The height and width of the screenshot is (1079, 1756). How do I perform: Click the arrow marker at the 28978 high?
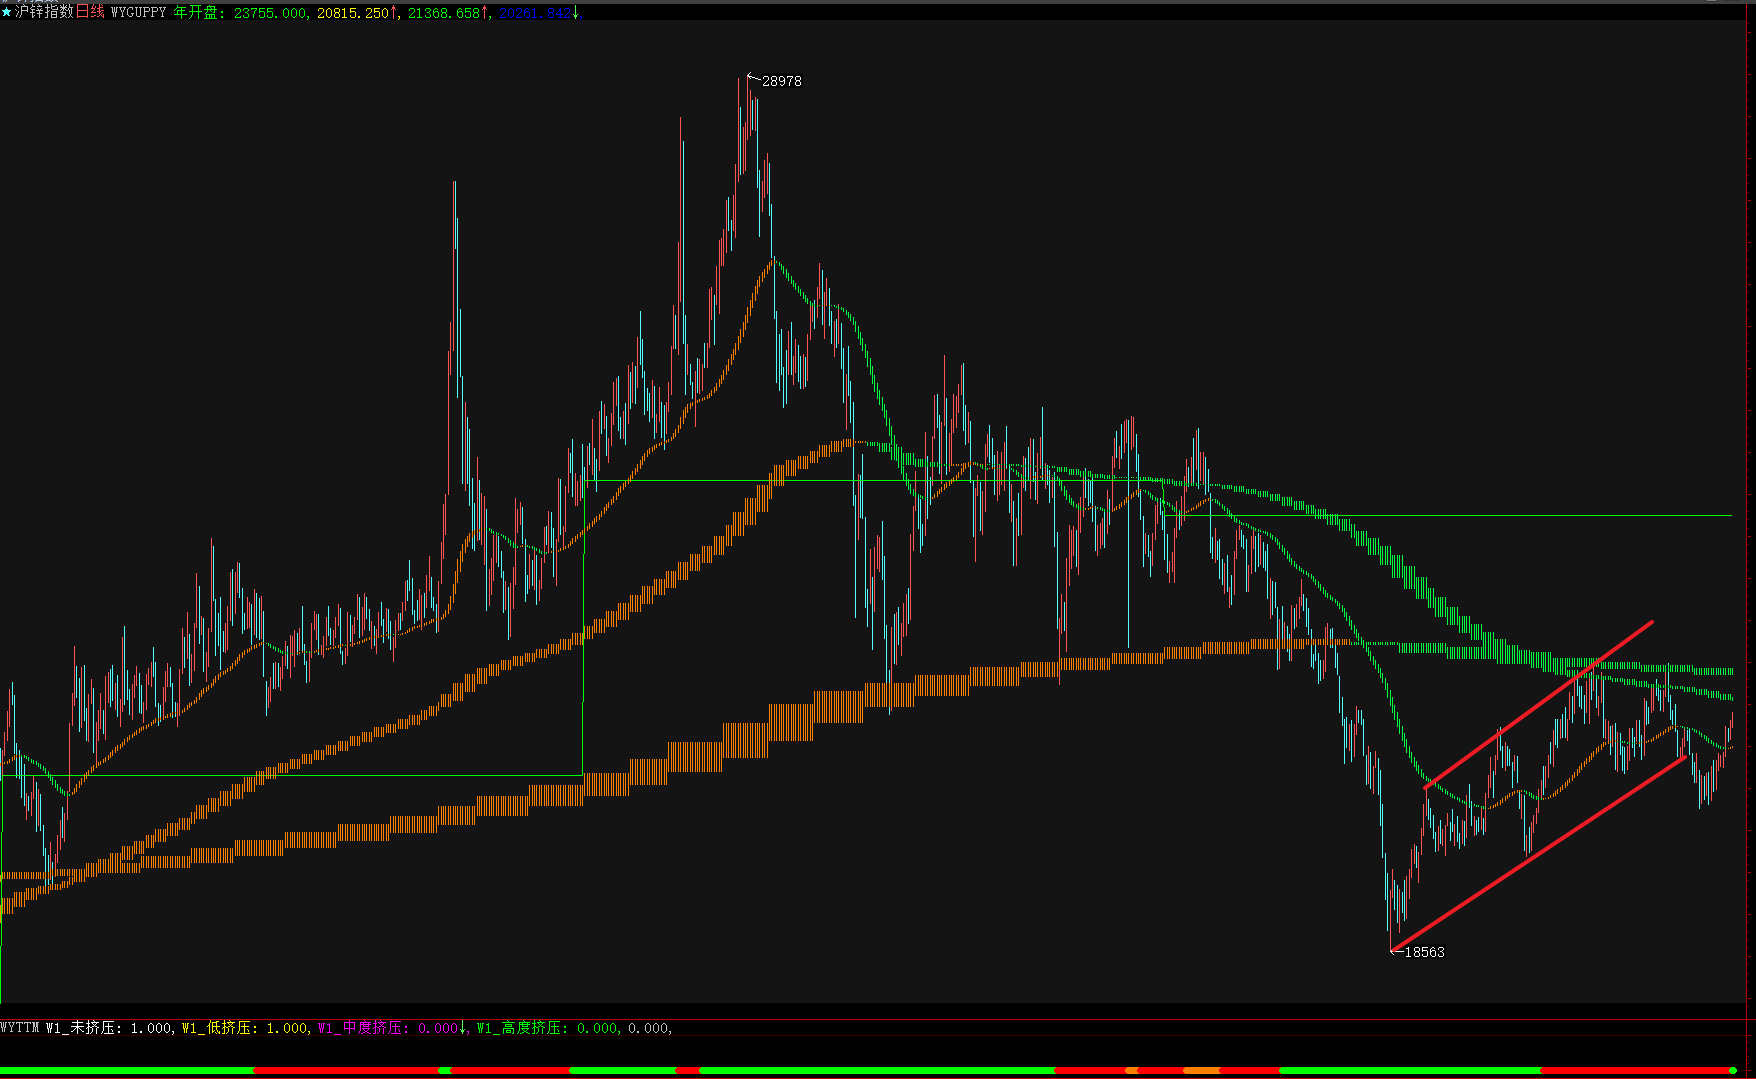(x=754, y=78)
